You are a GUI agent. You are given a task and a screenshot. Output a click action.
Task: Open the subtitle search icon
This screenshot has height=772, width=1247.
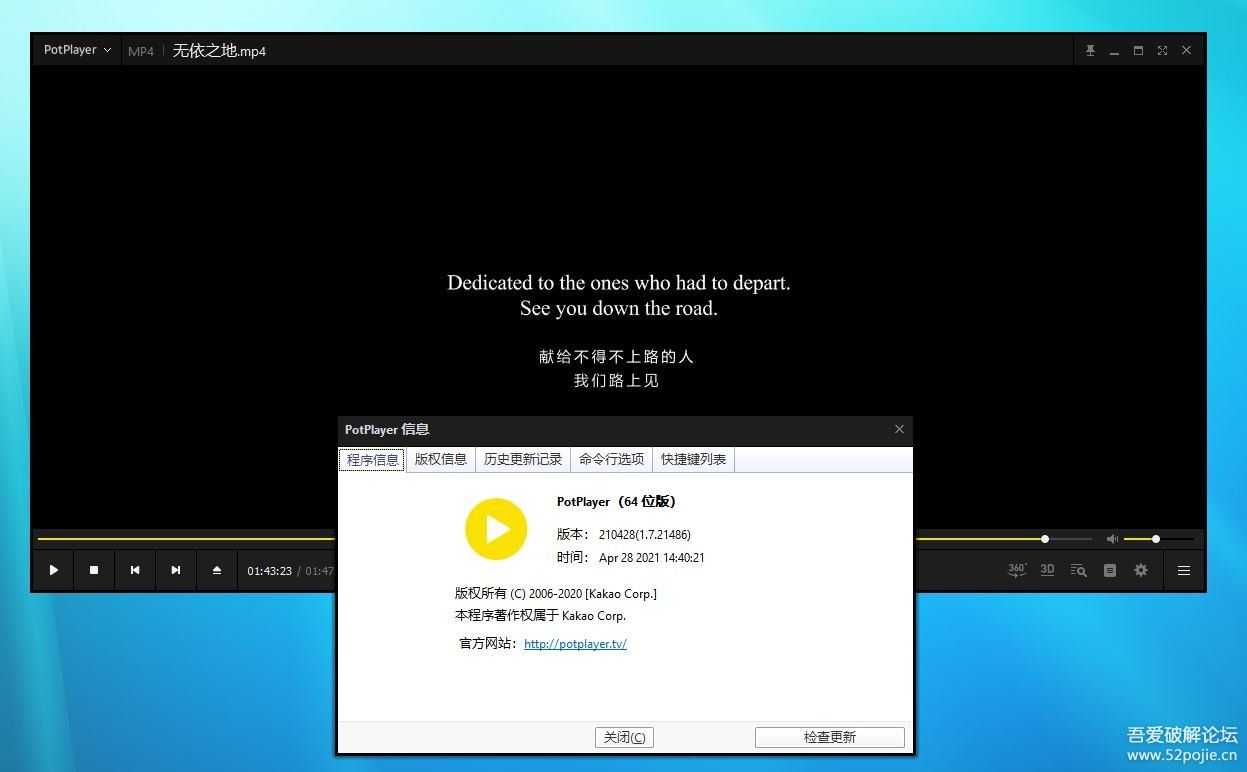(x=1078, y=570)
